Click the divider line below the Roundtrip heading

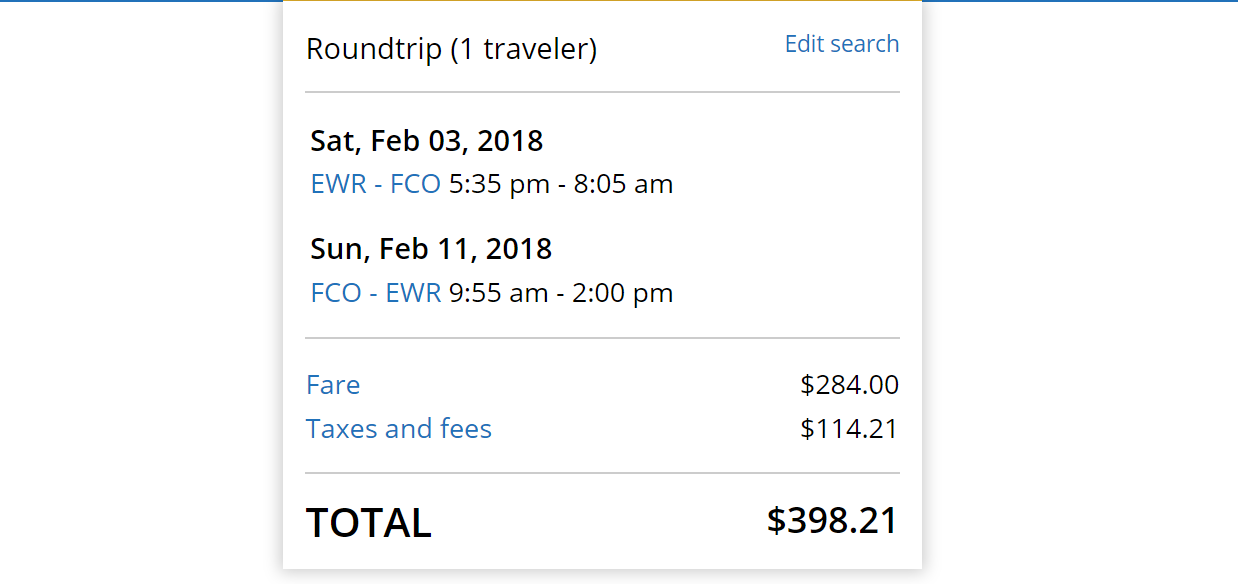(x=602, y=92)
